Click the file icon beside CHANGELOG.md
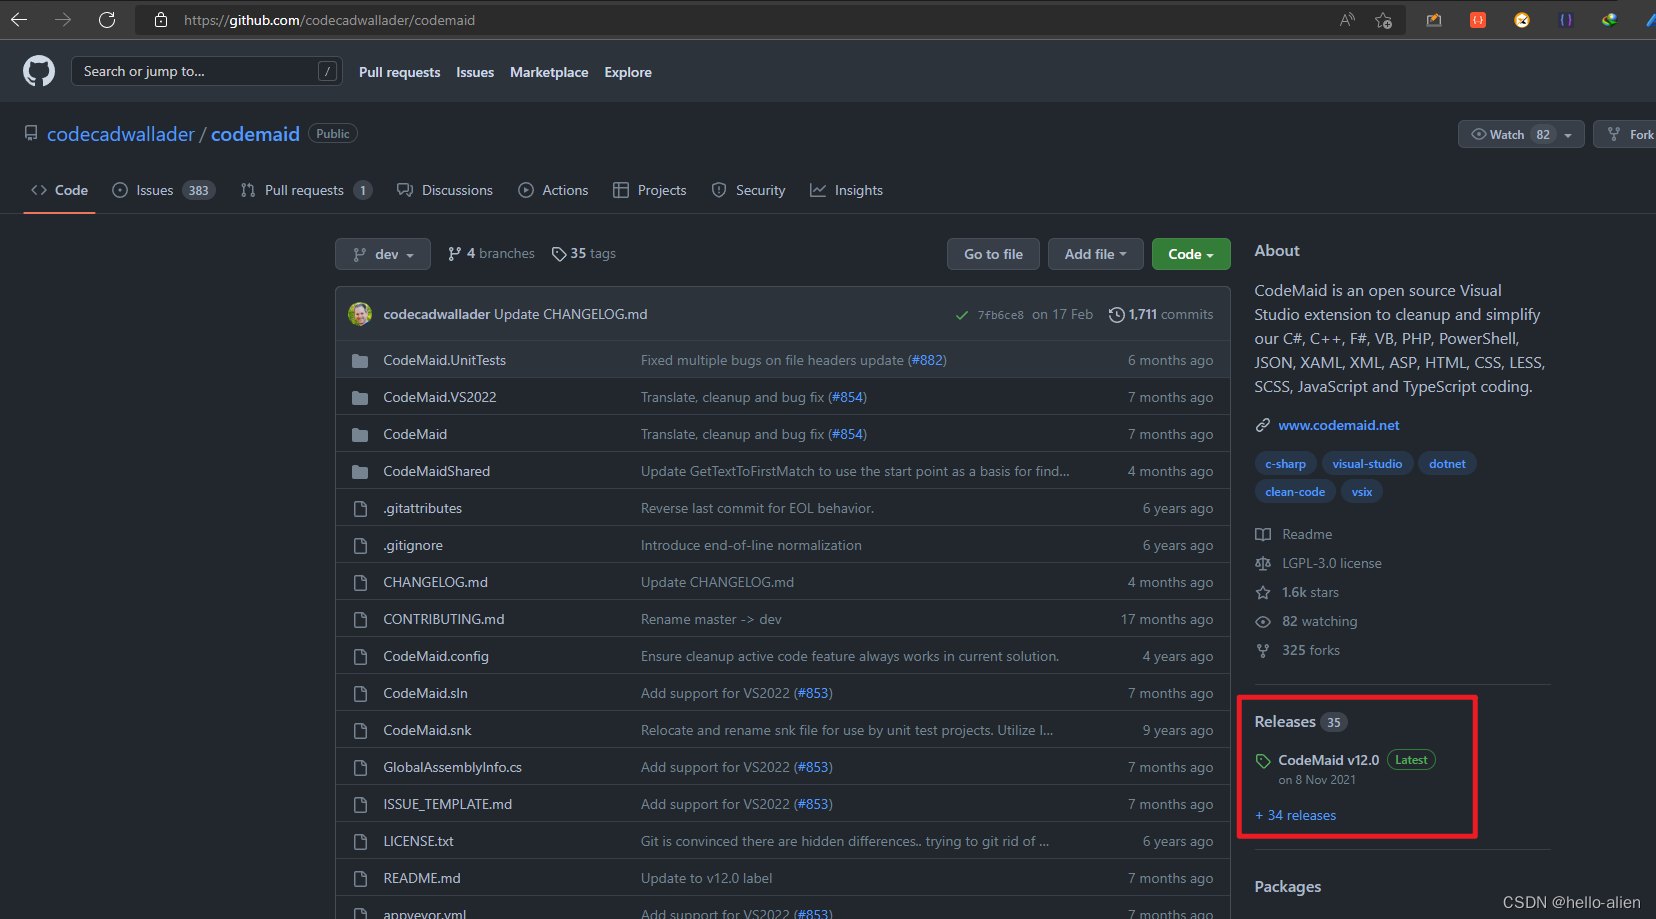The image size is (1656, 919). point(360,582)
